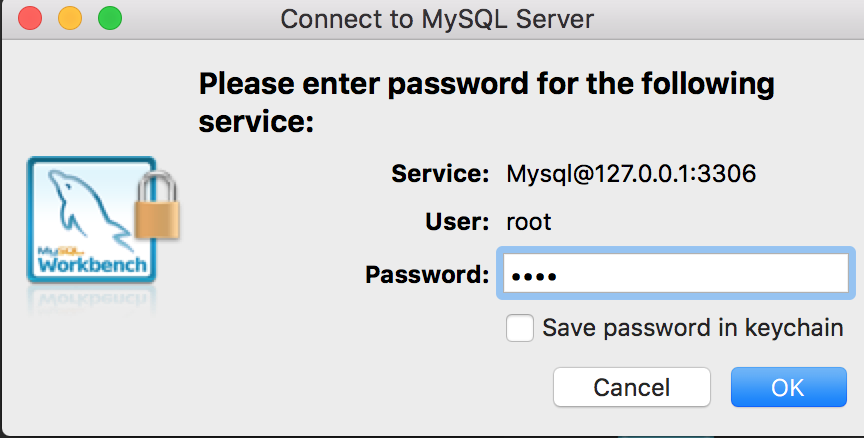Click the green zoom window button
The height and width of the screenshot is (438, 864).
[x=110, y=18]
